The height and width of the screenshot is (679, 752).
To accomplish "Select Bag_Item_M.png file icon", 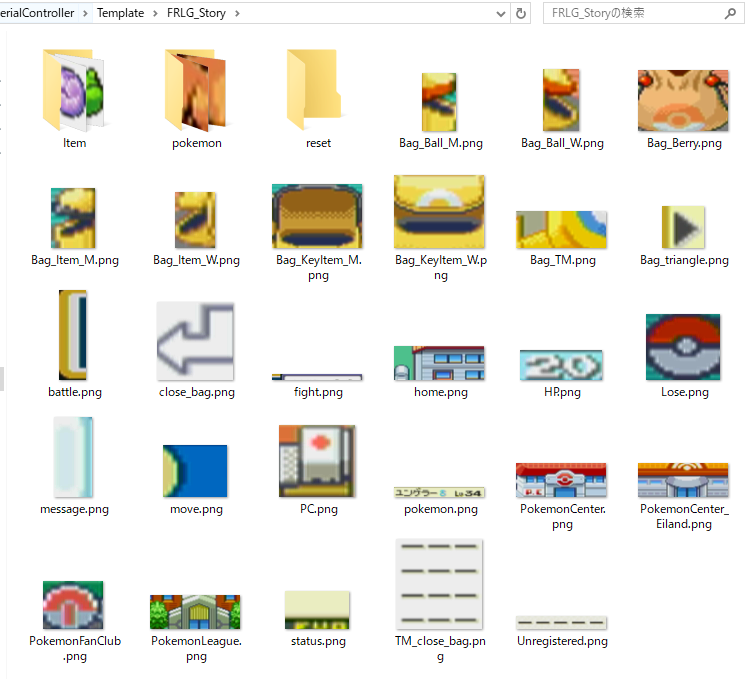I will pos(73,218).
